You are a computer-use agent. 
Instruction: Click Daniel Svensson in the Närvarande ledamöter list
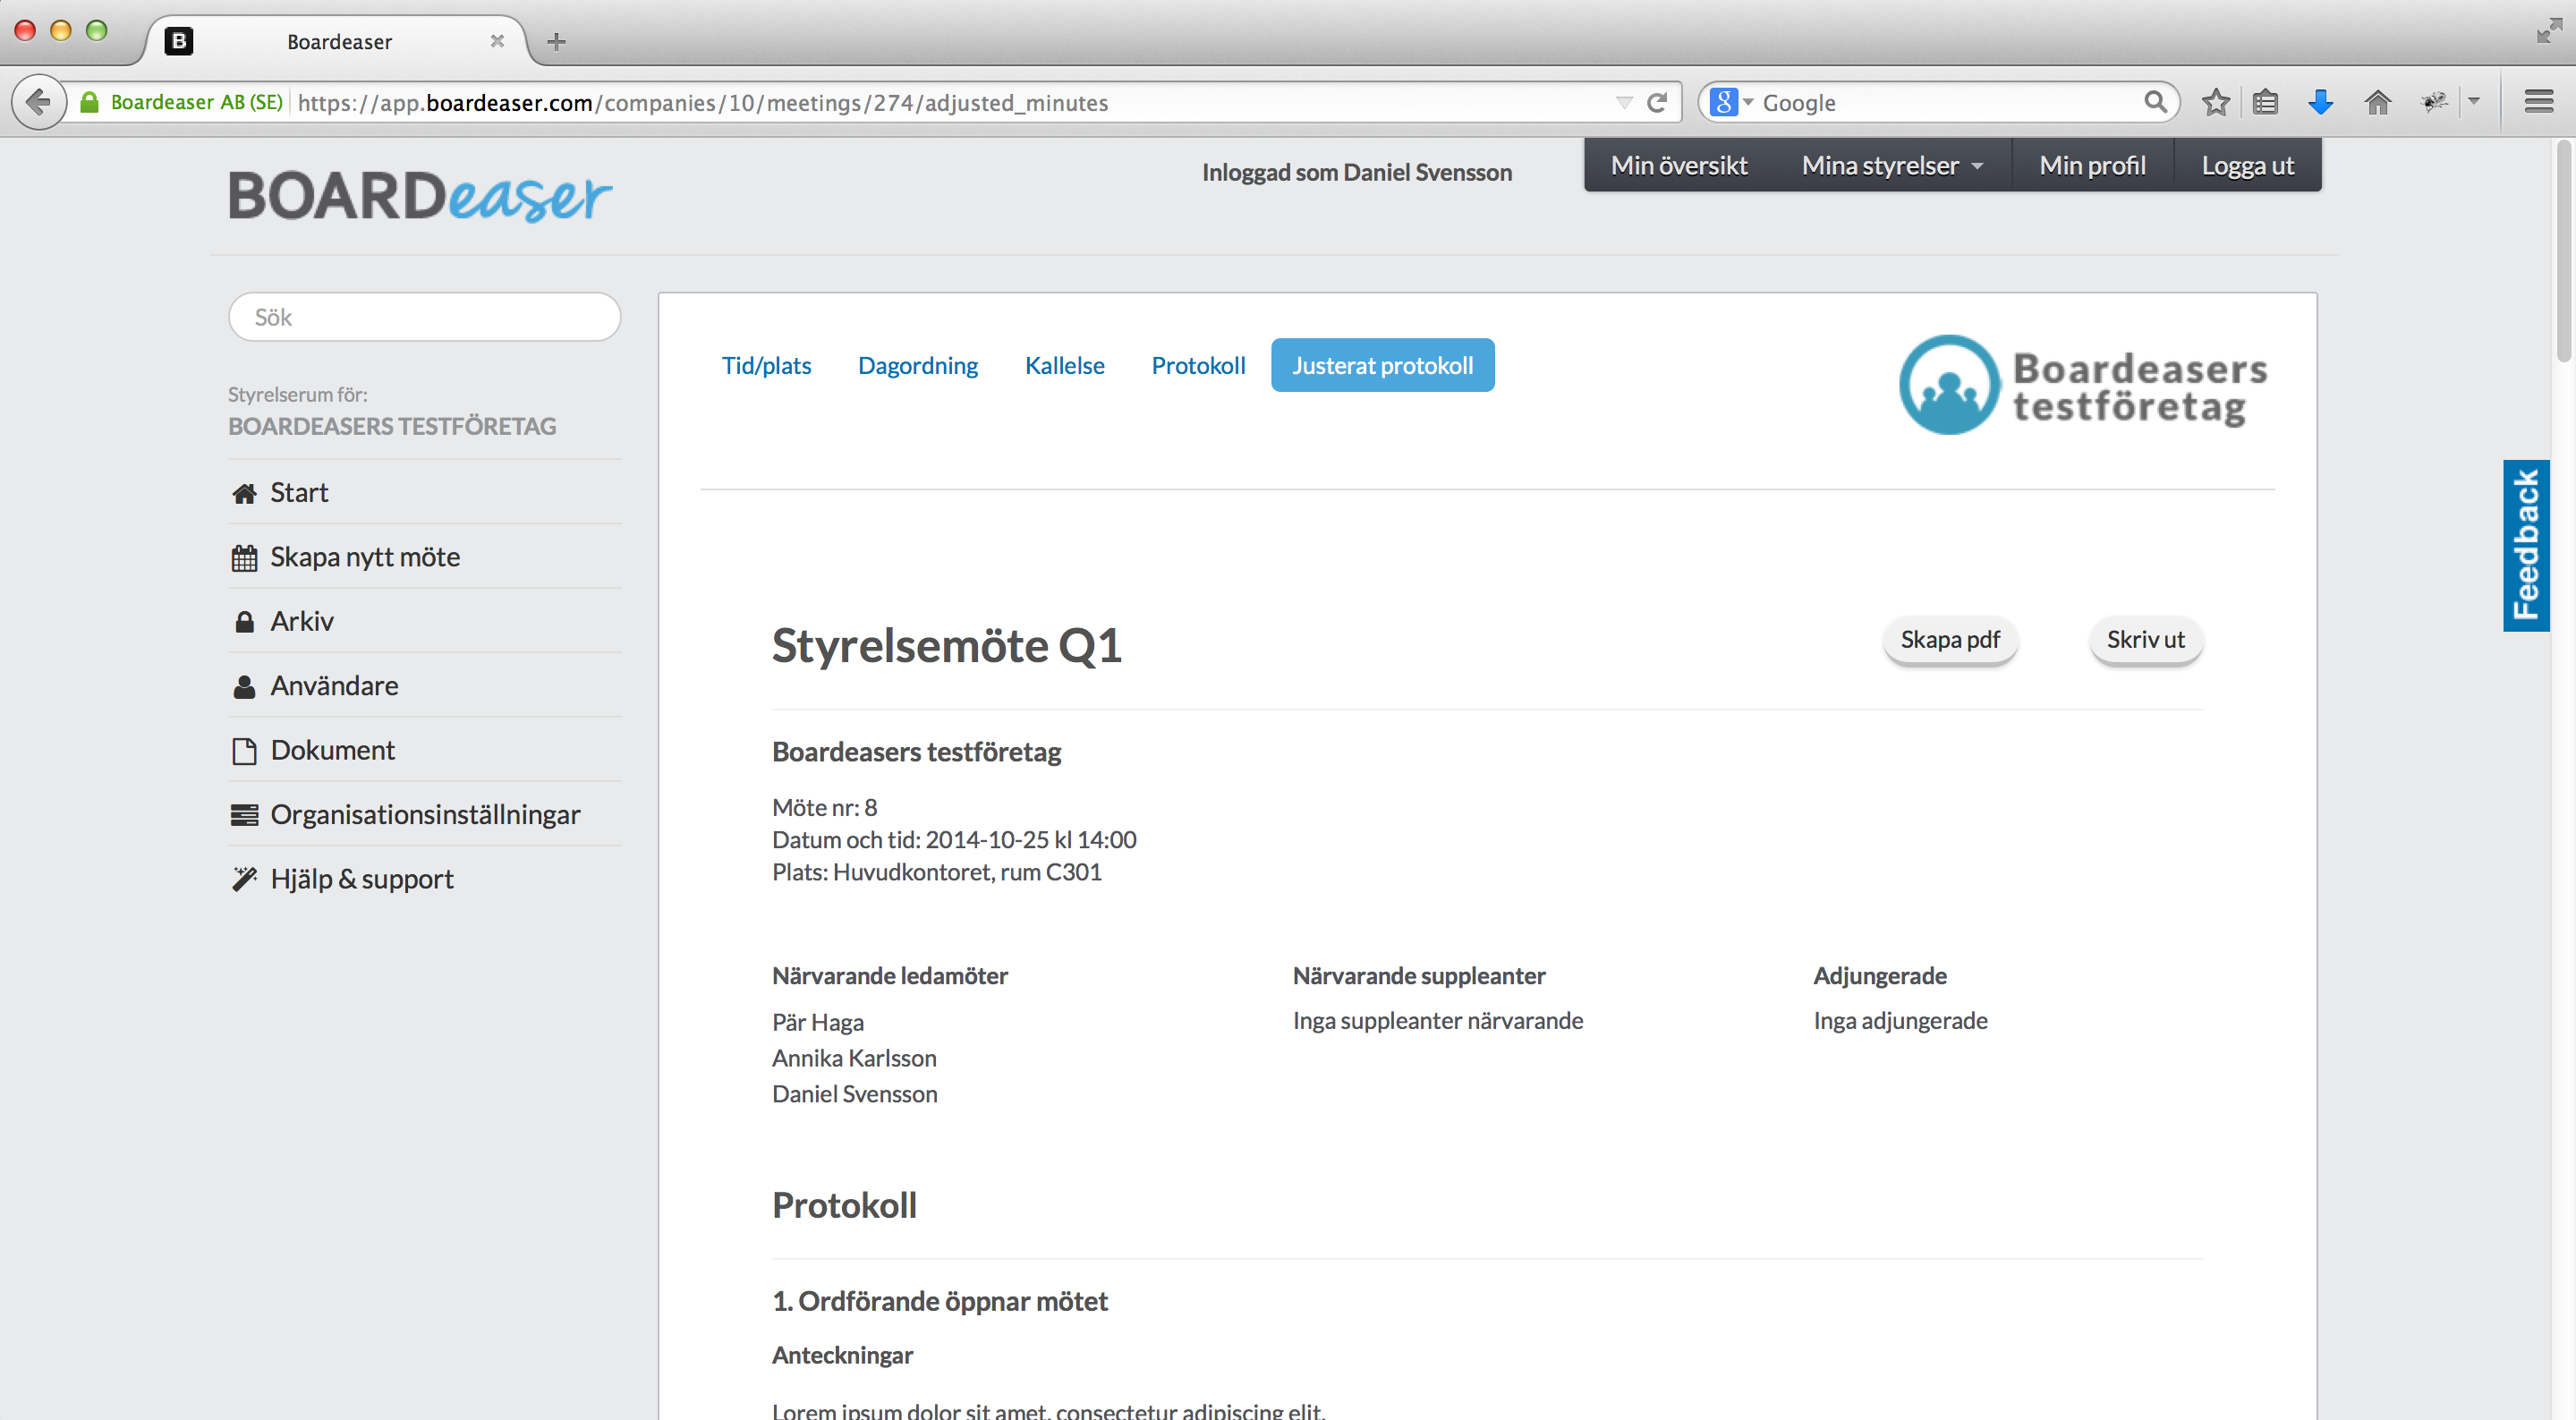[x=855, y=1094]
